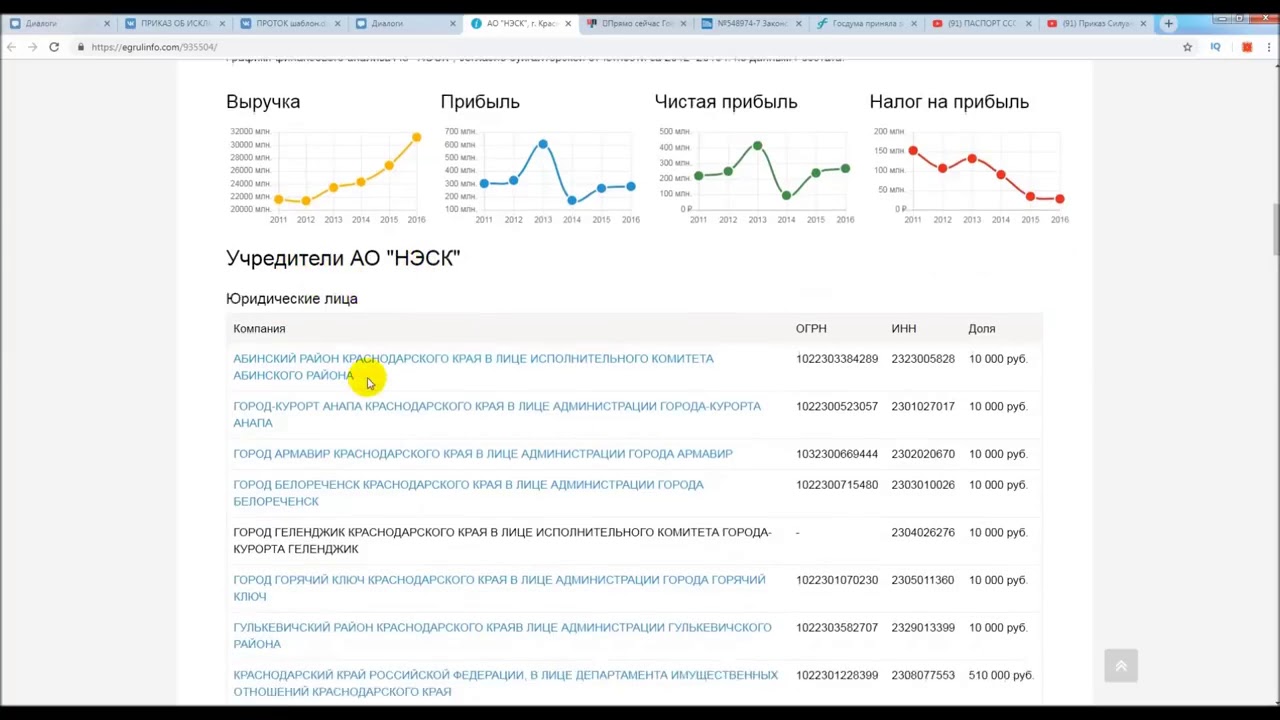1280x720 pixels.
Task: Open ГУЛЬКЕВИЧСКИЙ РАЙОН administration link
Action: tap(502, 635)
